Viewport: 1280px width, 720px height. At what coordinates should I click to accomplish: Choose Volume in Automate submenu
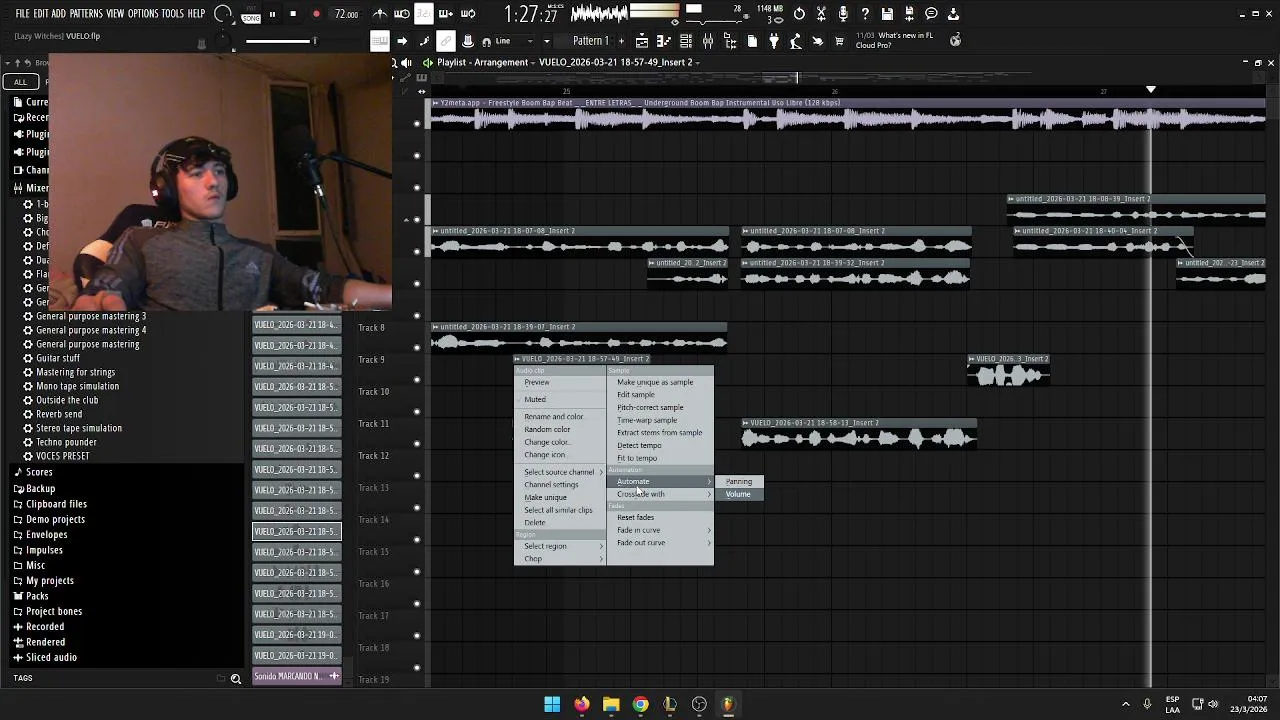740,494
